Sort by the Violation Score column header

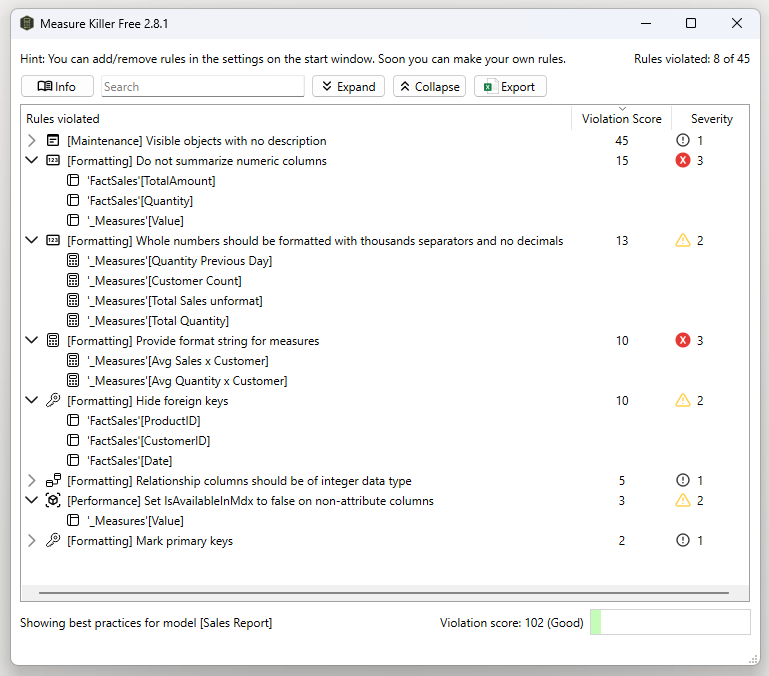(x=621, y=119)
